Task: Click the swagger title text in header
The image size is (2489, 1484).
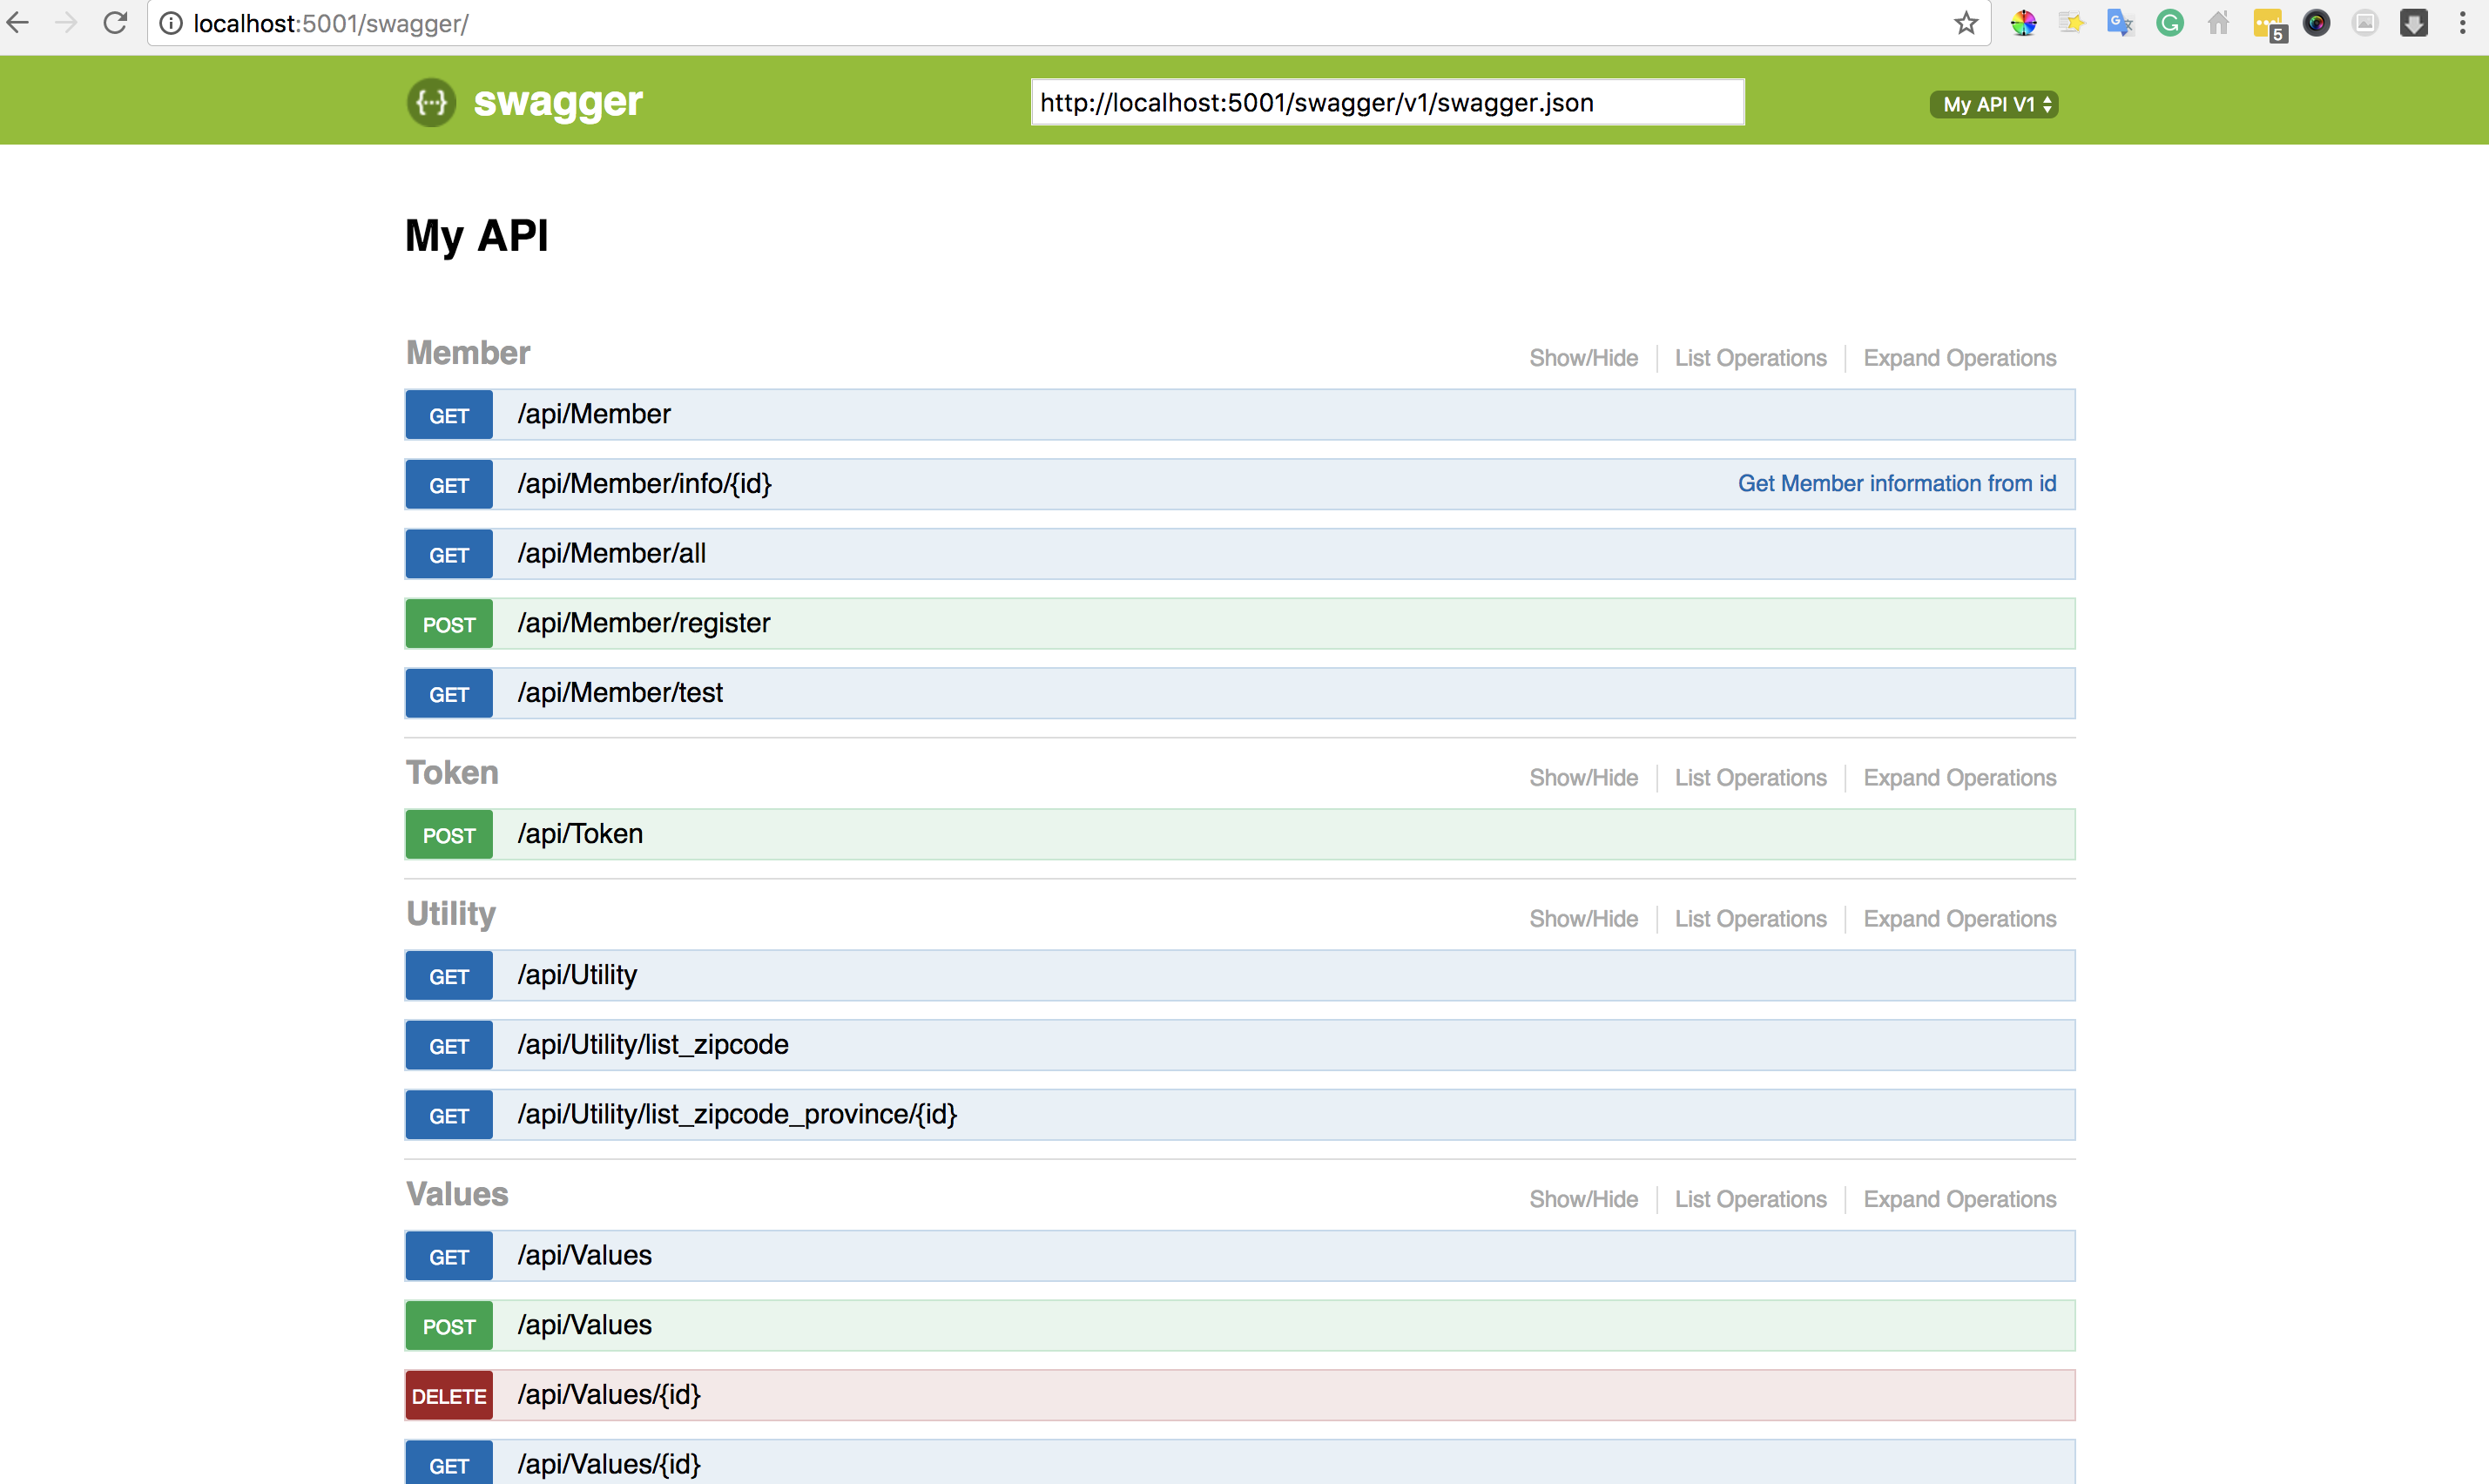Action: tap(558, 101)
